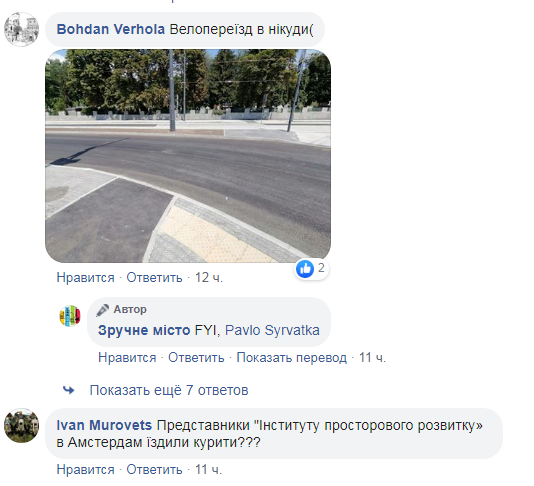The height and width of the screenshot is (486, 534).
Task: Like Ivan Murovets' comment
Action: [x=85, y=470]
